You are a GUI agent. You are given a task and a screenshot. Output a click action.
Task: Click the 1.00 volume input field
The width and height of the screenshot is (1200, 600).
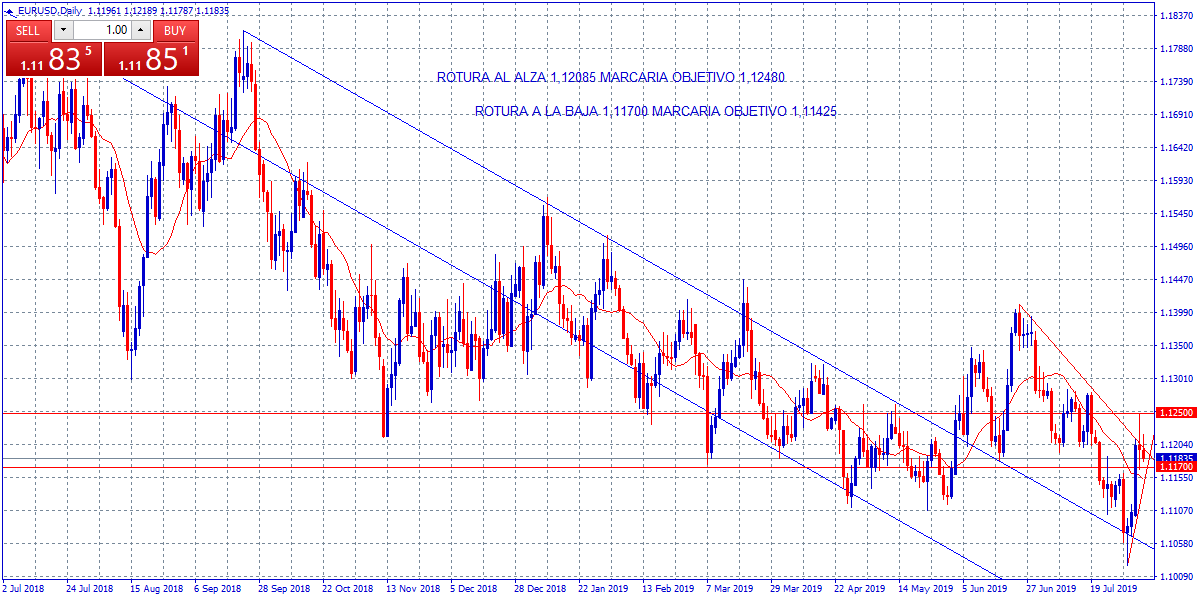click(x=102, y=30)
